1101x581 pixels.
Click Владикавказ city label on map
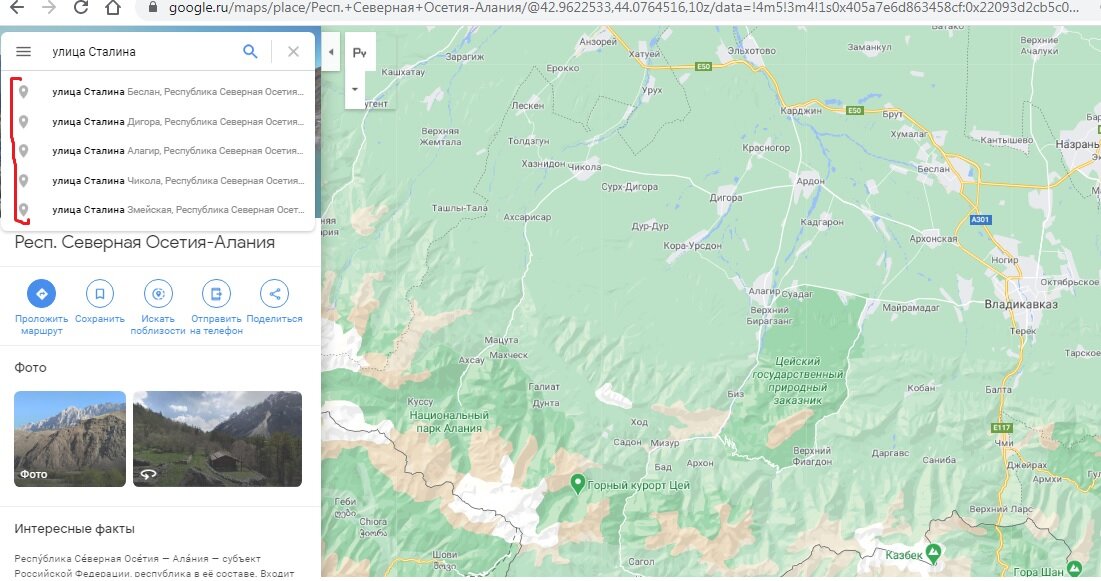[1021, 304]
